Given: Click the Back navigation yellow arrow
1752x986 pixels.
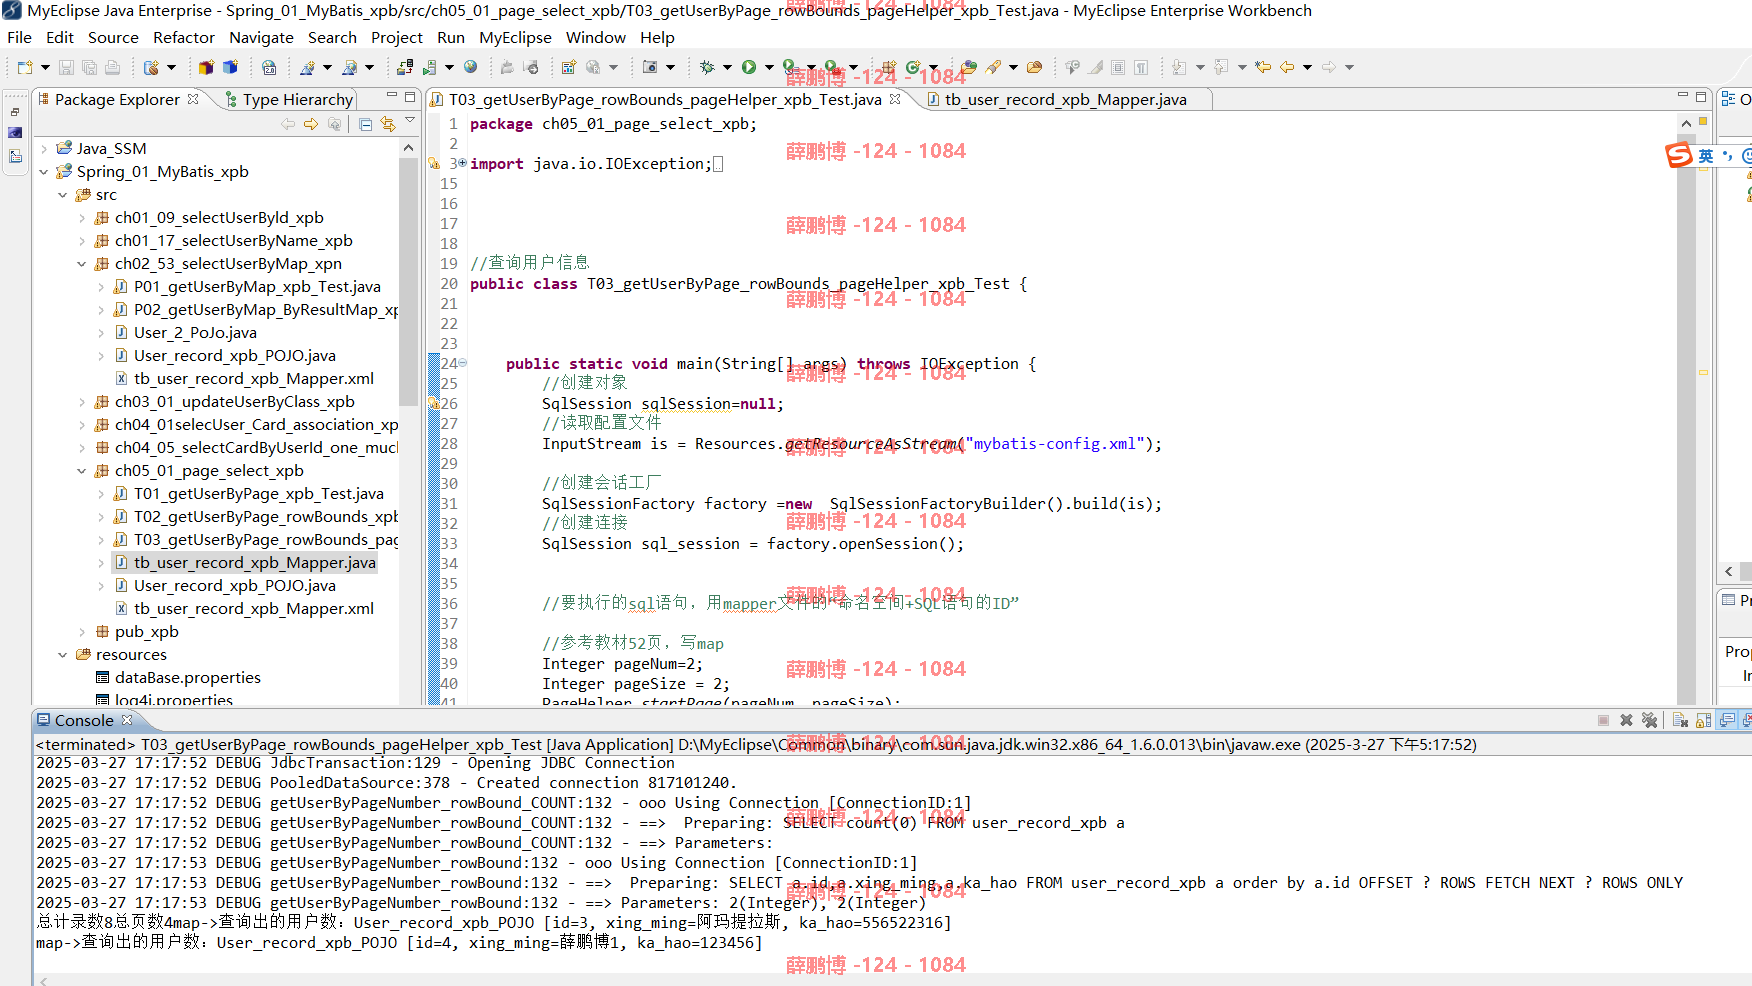Looking at the screenshot, I should pos(1287,67).
